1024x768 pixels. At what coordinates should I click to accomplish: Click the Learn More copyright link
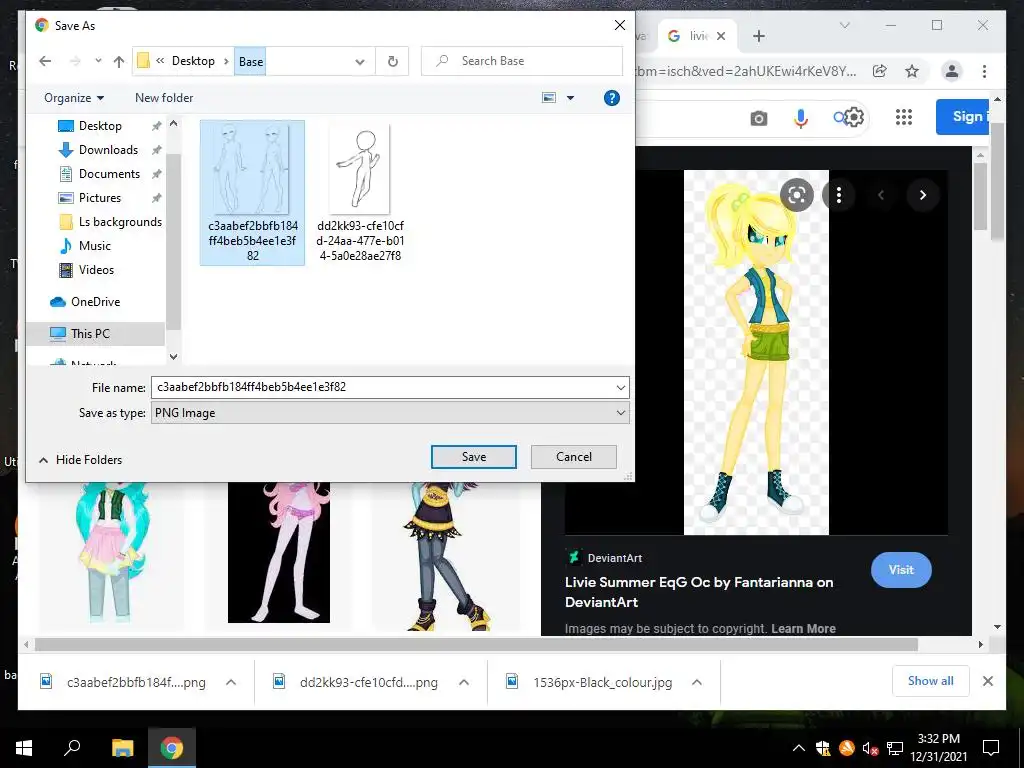[803, 628]
